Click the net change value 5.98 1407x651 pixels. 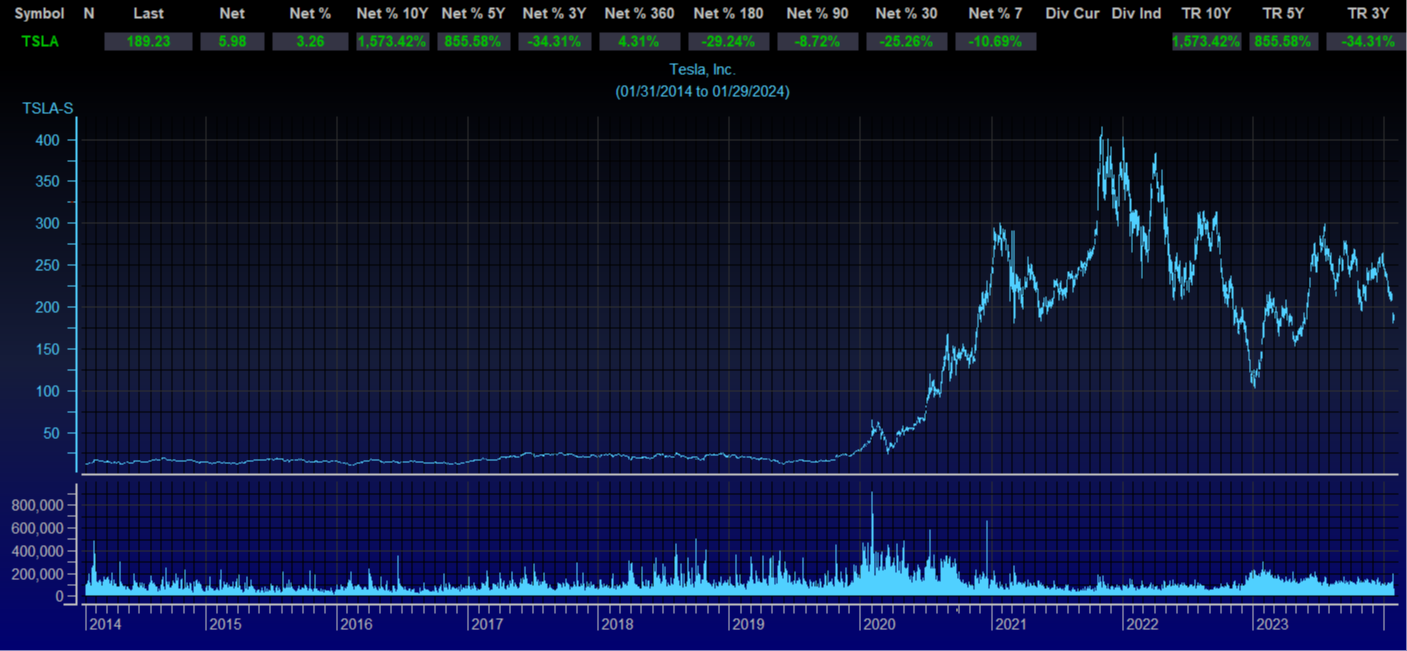click(232, 42)
